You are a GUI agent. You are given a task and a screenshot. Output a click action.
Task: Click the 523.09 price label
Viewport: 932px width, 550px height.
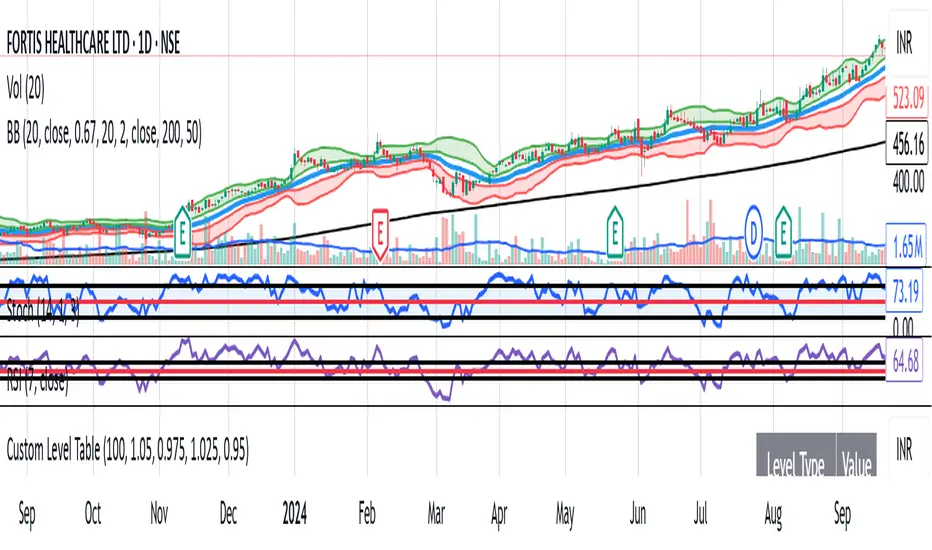pos(908,98)
